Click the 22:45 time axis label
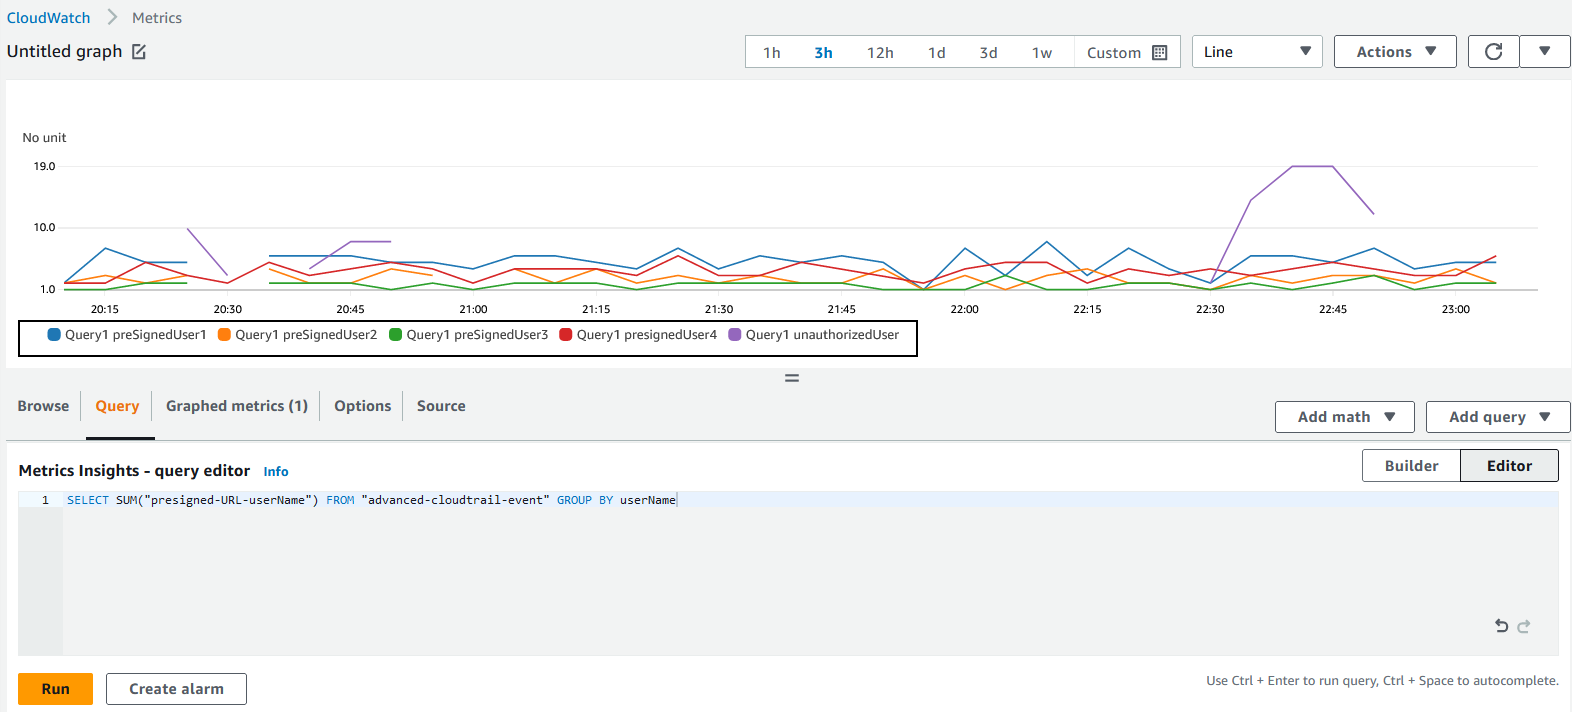Screen dimensions: 1572x712 tap(1333, 310)
